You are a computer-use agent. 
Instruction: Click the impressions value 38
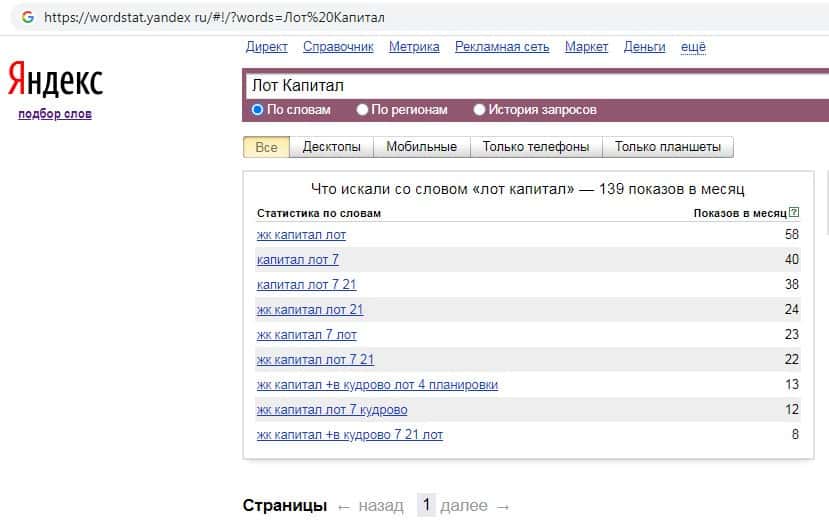791,284
